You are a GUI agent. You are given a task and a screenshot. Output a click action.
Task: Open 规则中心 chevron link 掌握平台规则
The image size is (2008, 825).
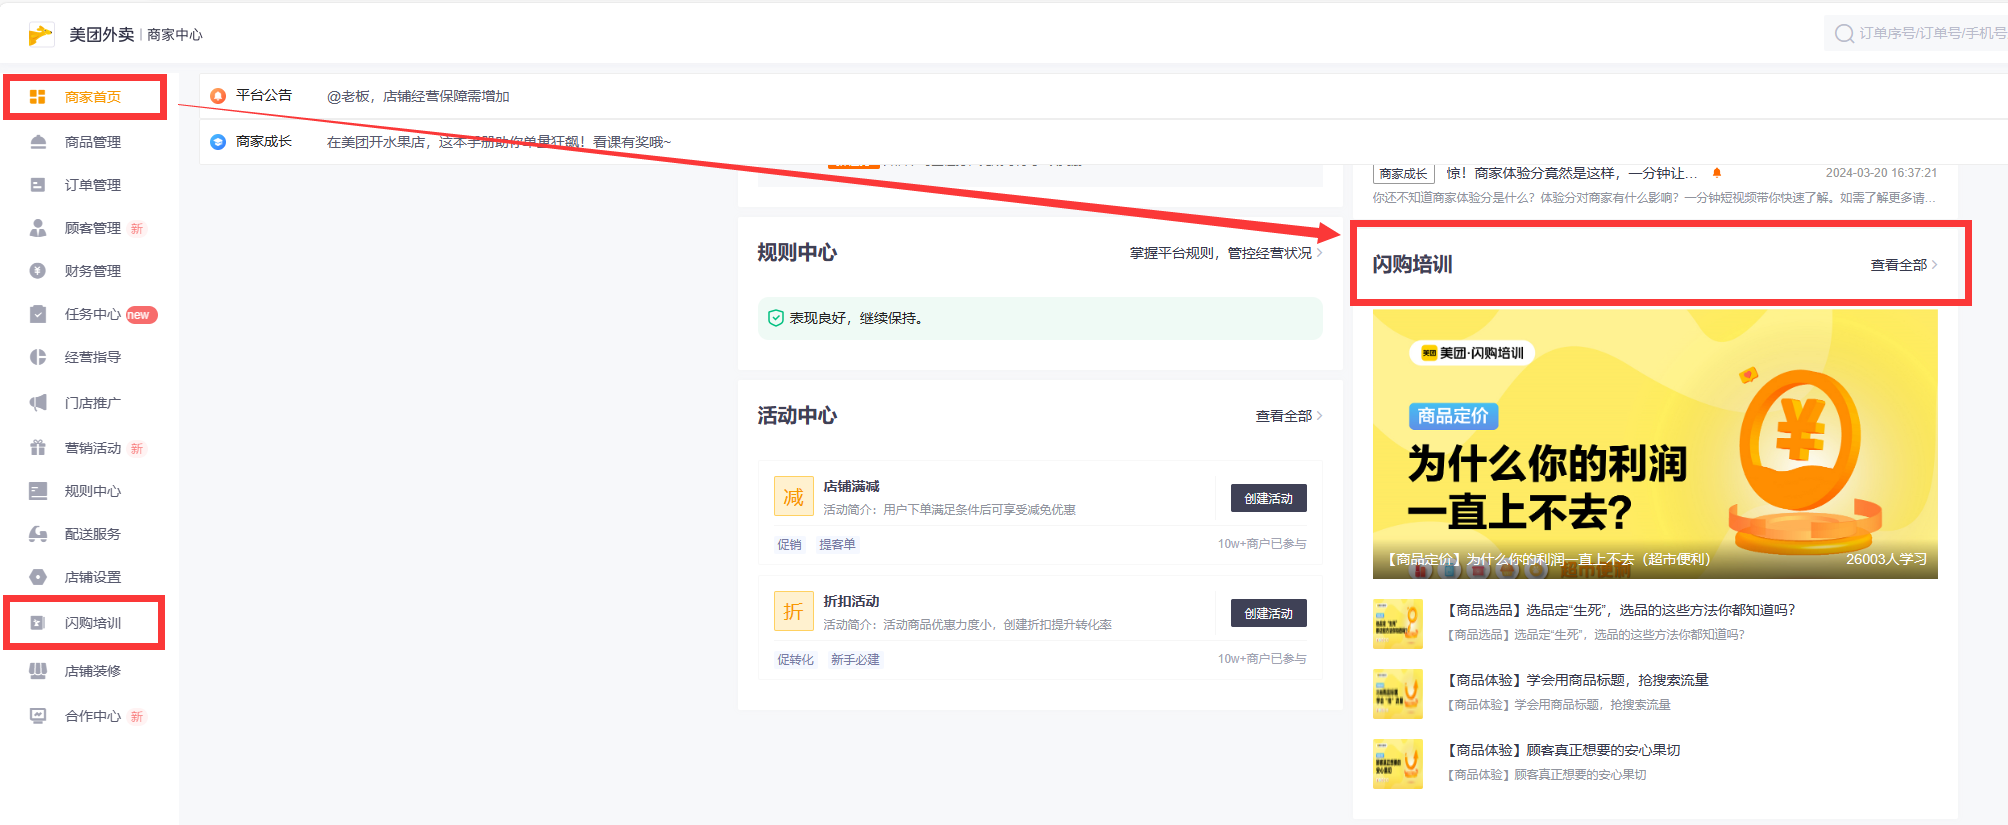coord(1226,253)
